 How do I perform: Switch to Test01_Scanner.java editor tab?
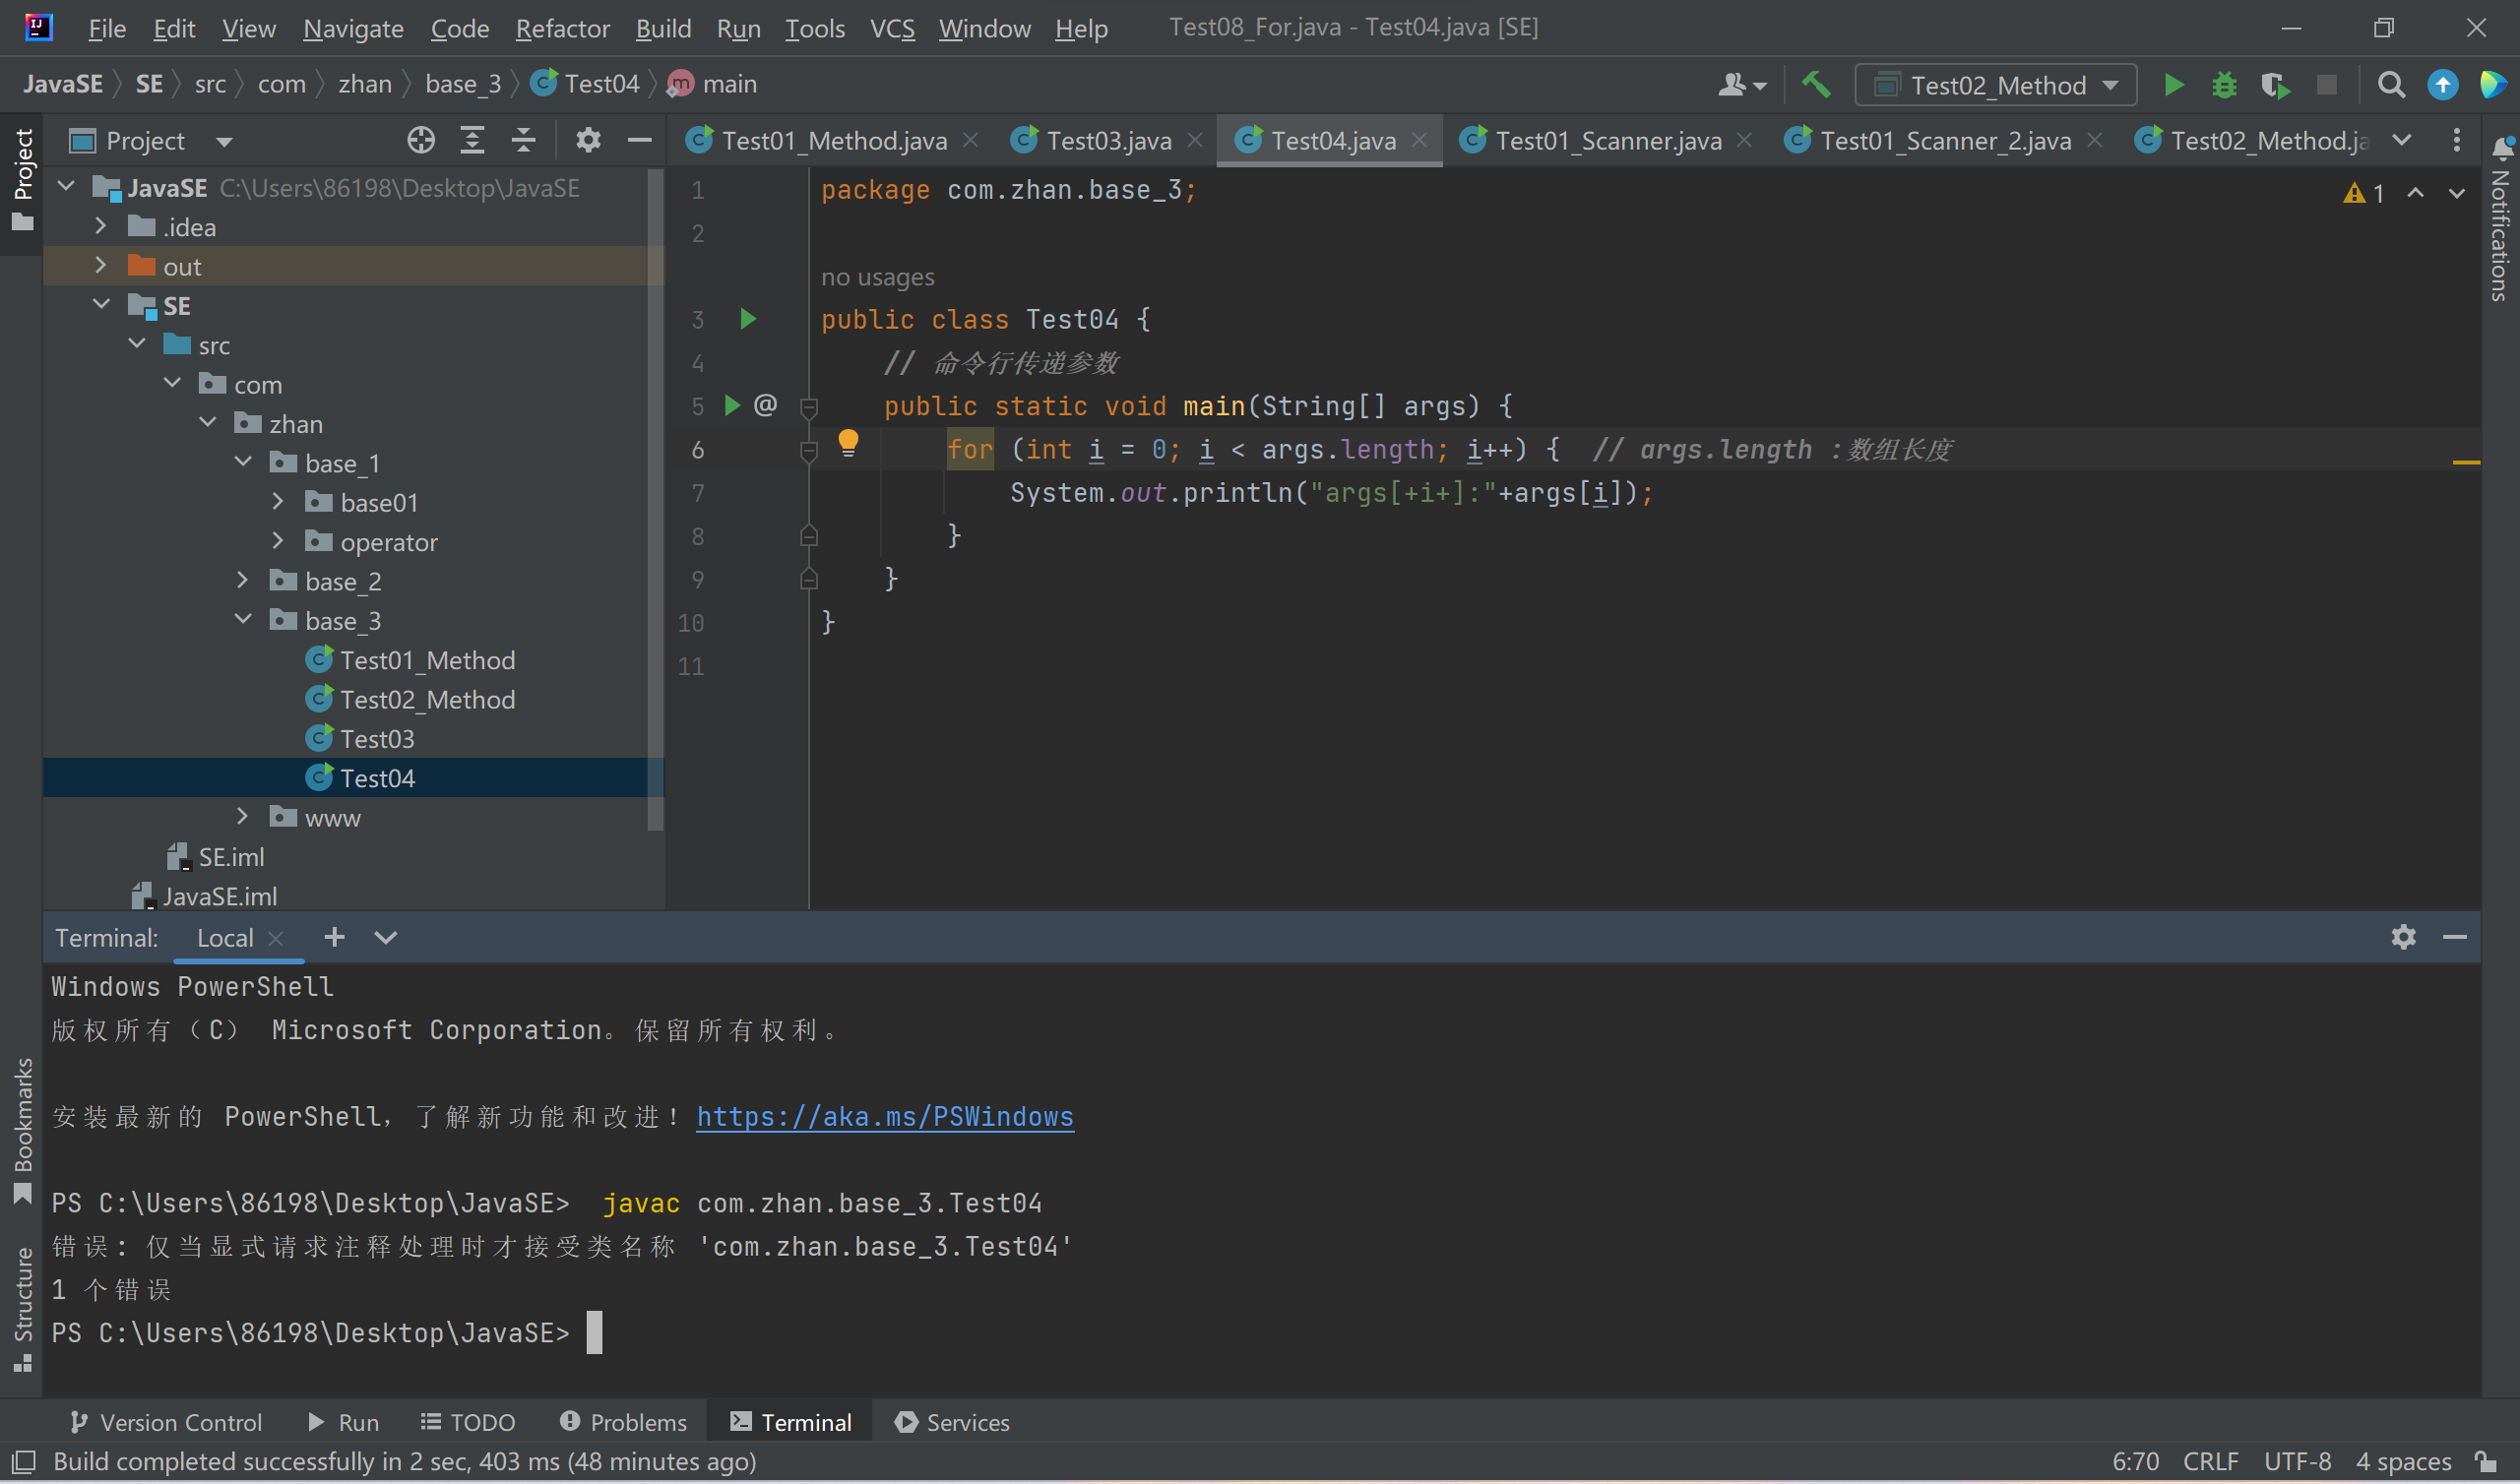tap(1607, 140)
